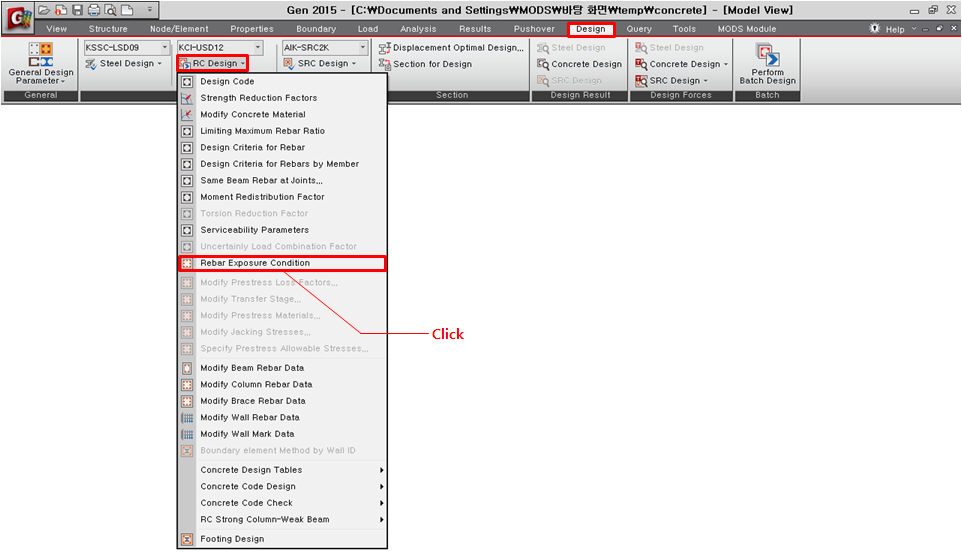
Task: Open the MODS Module ribbon tab
Action: tap(747, 29)
